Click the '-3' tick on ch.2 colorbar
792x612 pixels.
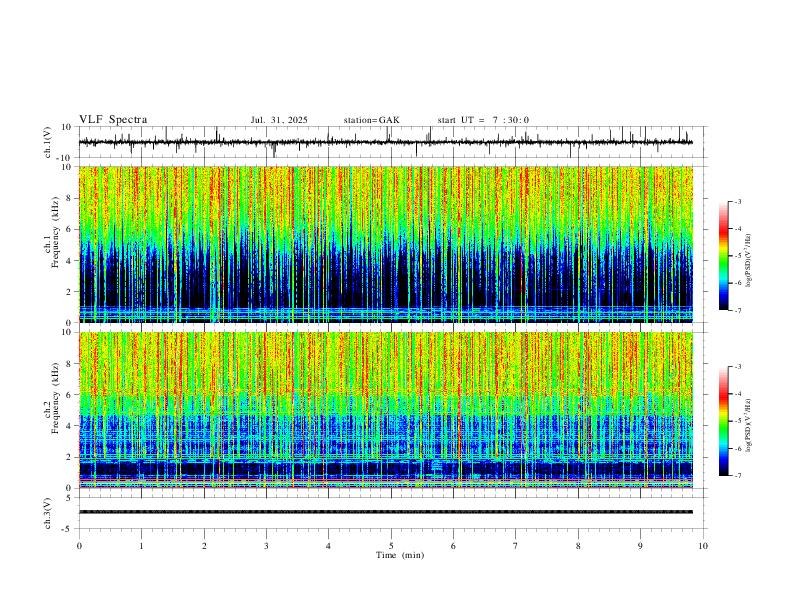tap(738, 367)
